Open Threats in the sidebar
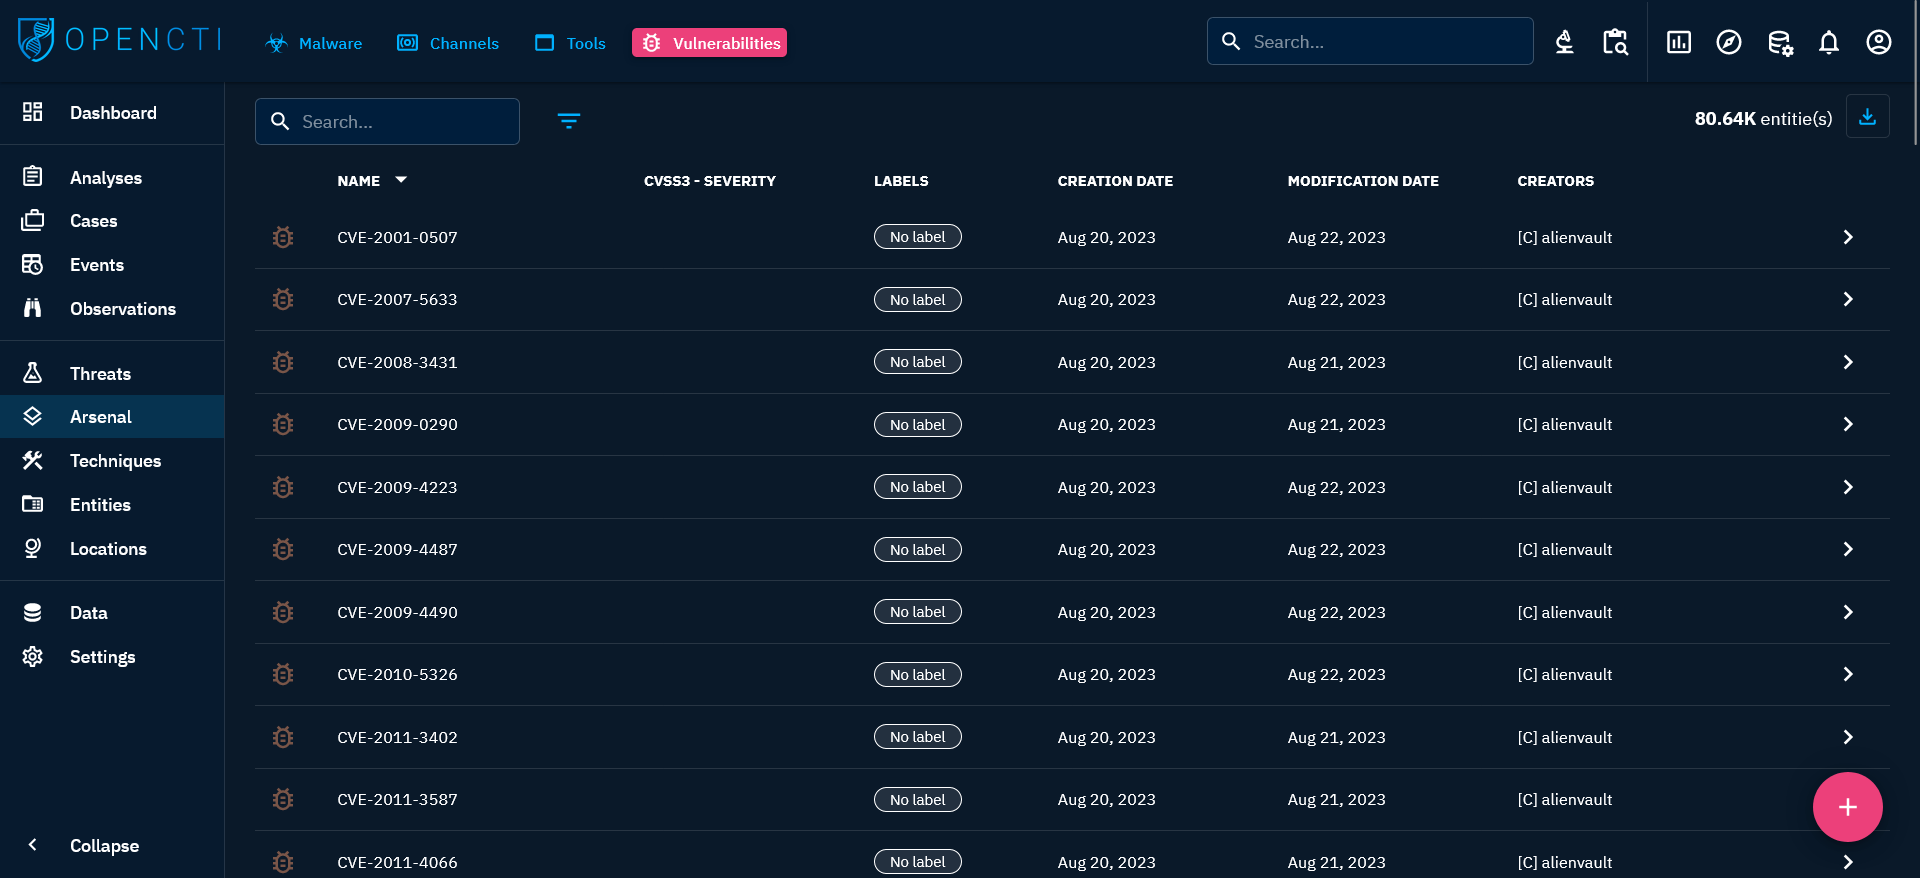 coord(100,373)
